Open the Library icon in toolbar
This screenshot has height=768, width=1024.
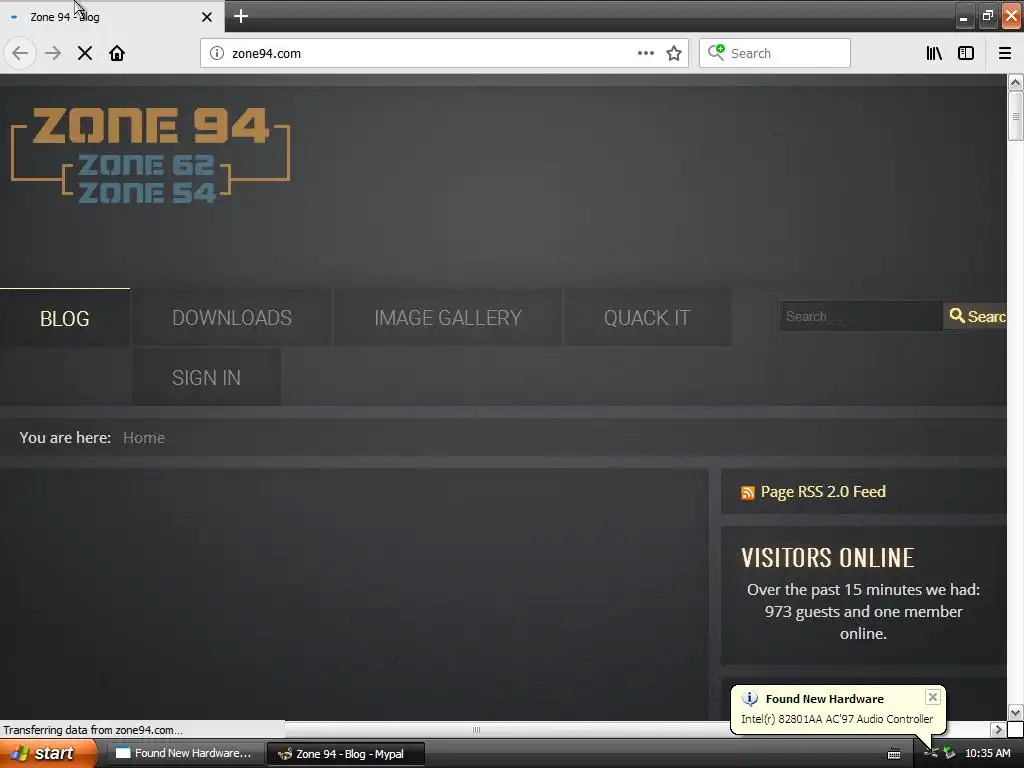[935, 53]
